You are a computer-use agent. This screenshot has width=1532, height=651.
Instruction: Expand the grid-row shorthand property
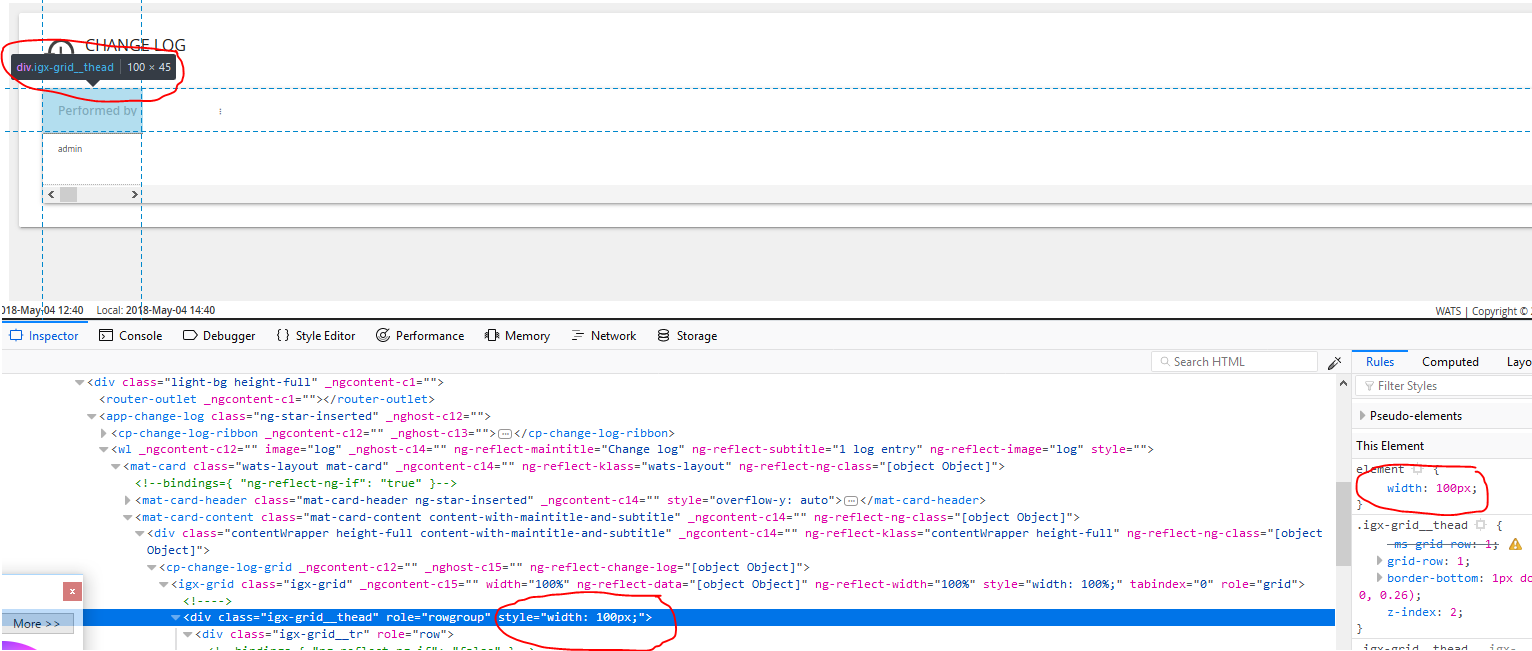click(x=1380, y=561)
